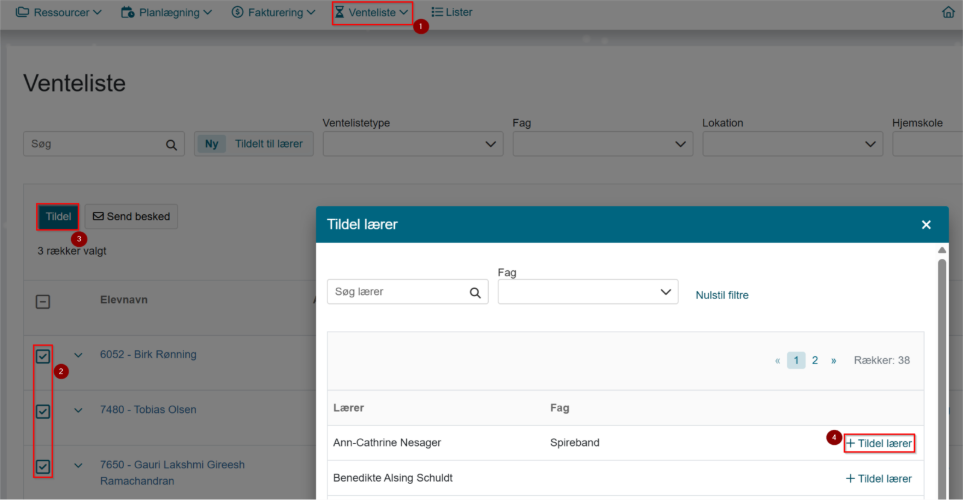This screenshot has height=501, width=963.
Task: Click Nulstil filtre link
Action: point(722,295)
